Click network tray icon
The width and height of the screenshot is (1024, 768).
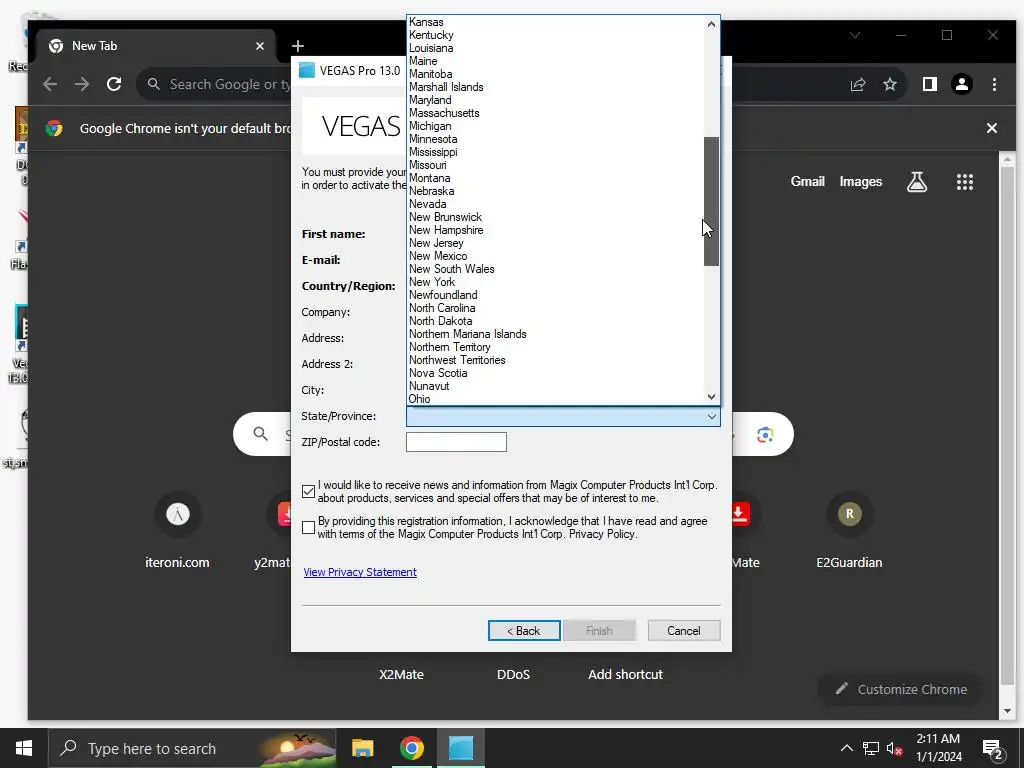tap(871, 748)
